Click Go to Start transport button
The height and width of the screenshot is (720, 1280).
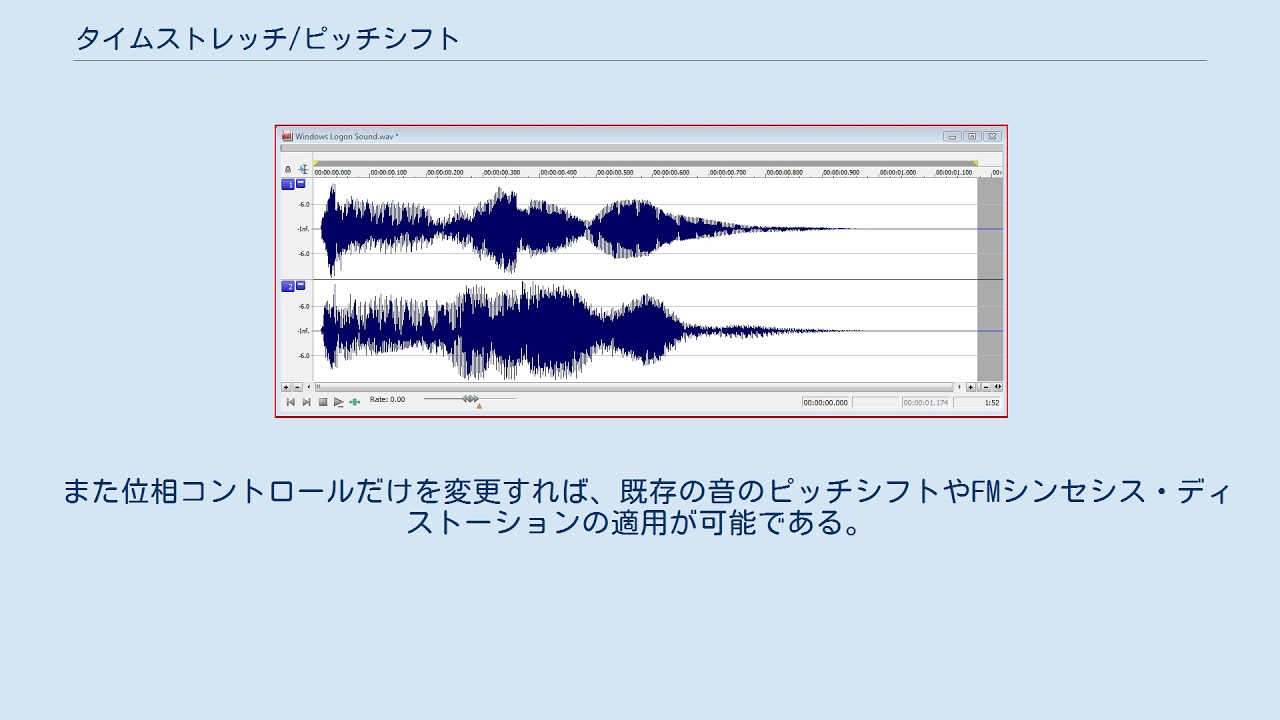point(291,402)
